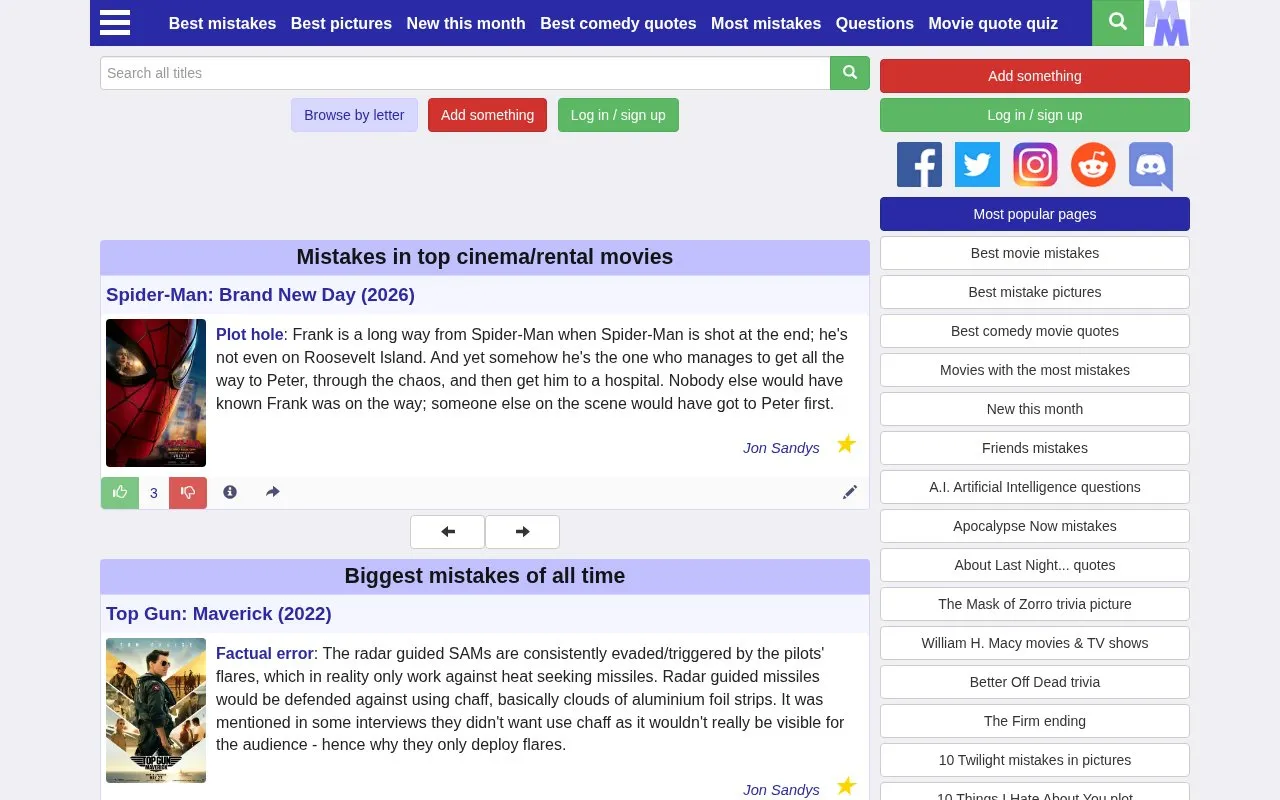Viewport: 1280px width, 800px height.
Task: Open Best mistake pictures sidebar link
Action: (1035, 292)
